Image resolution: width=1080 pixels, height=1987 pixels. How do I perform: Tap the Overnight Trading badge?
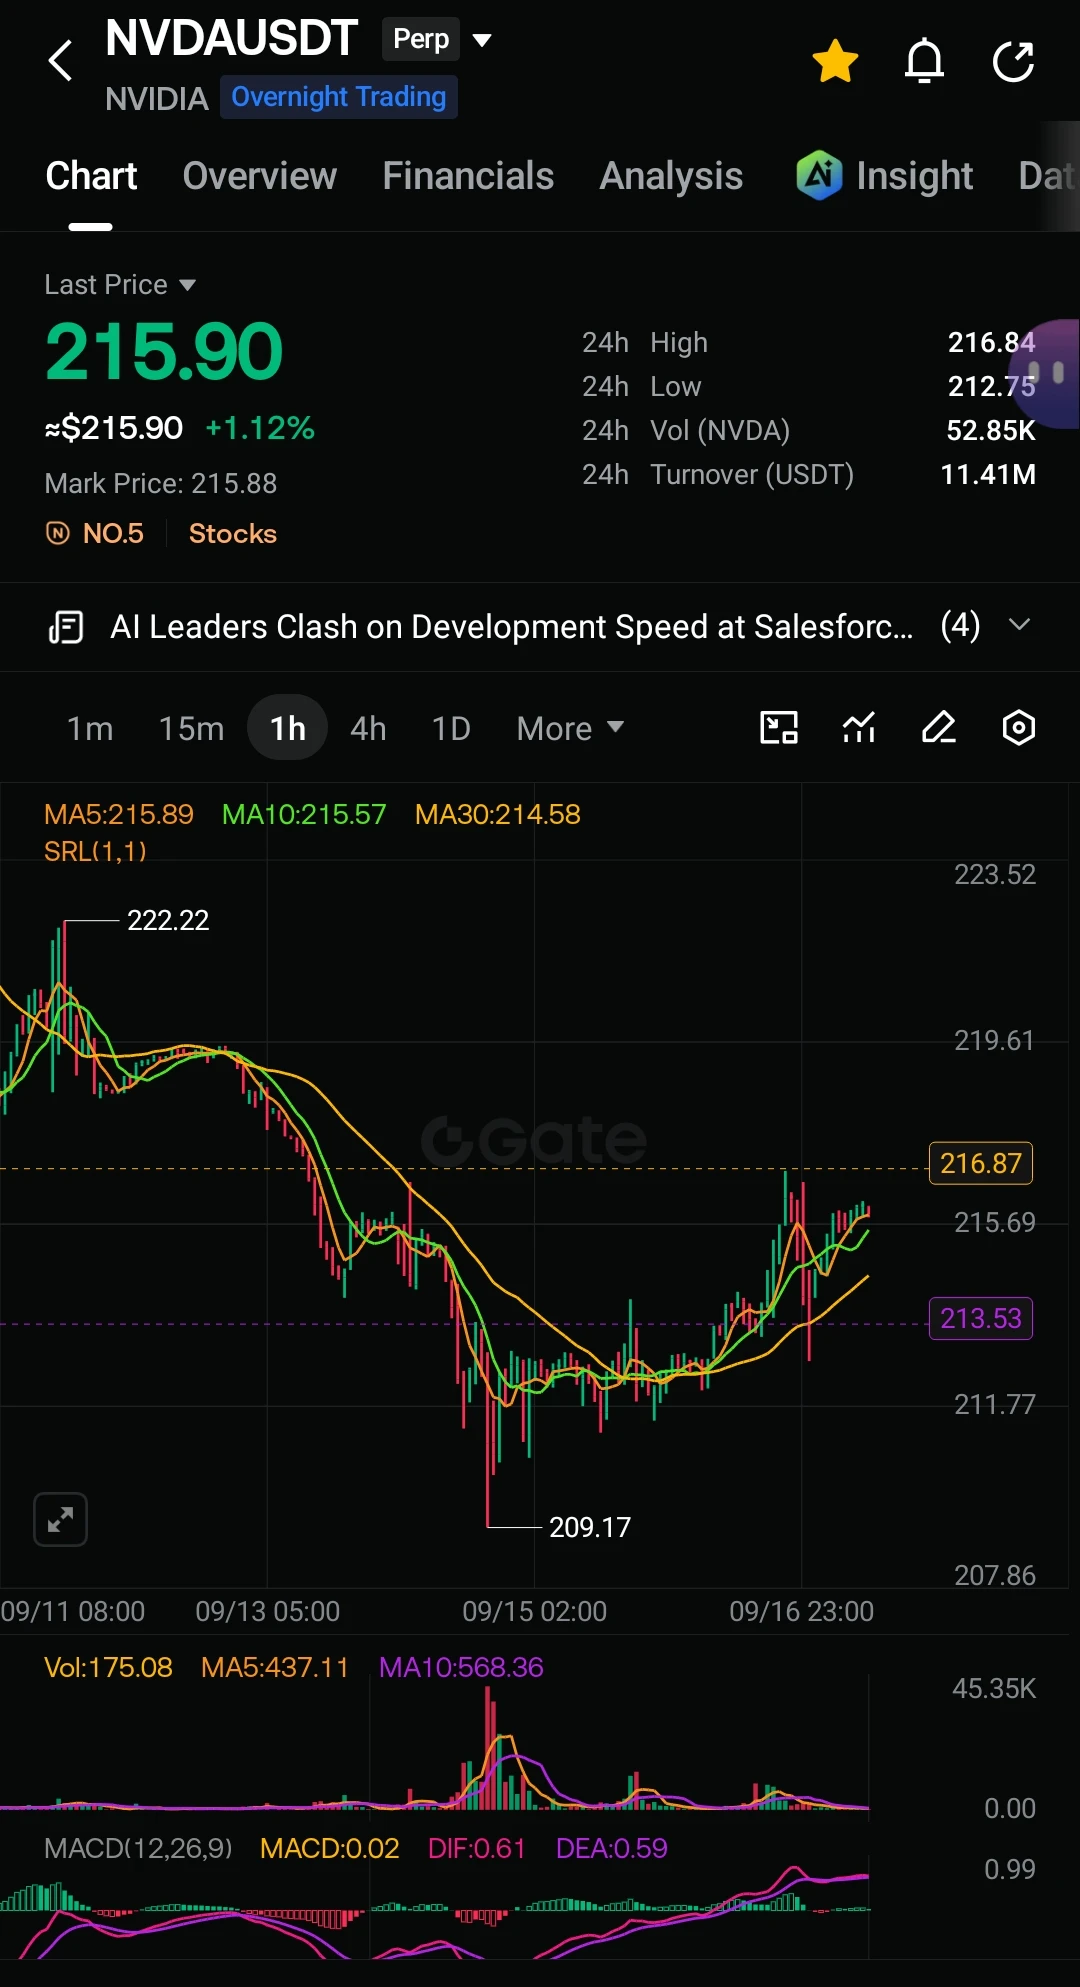point(339,97)
